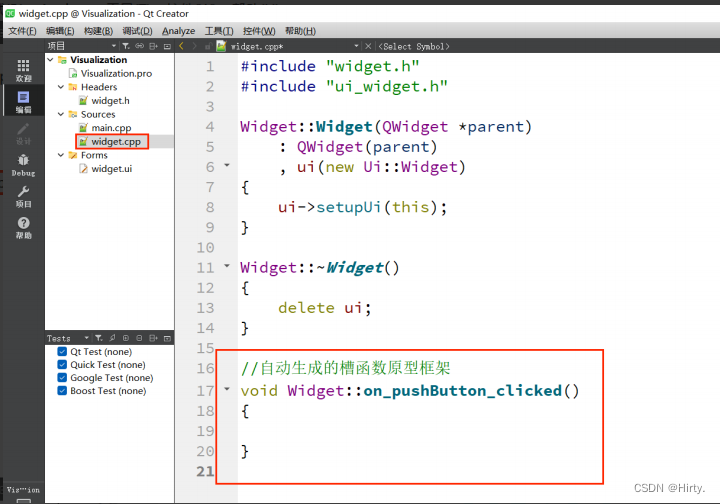
Task: Uncheck the Boost Test (none) checkbox
Action: (x=62, y=391)
